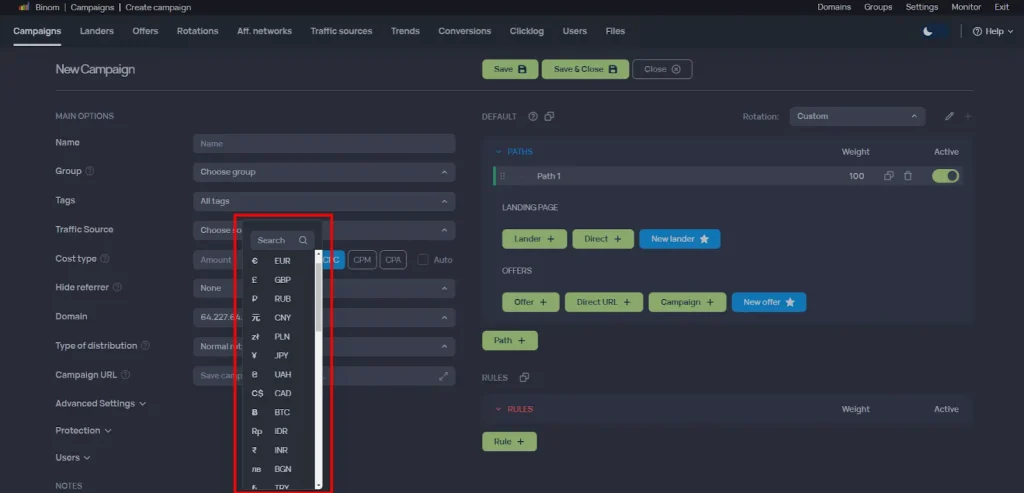Screen dimensions: 1024x493
Task: Click the help icon next to Group
Action: coord(90,171)
